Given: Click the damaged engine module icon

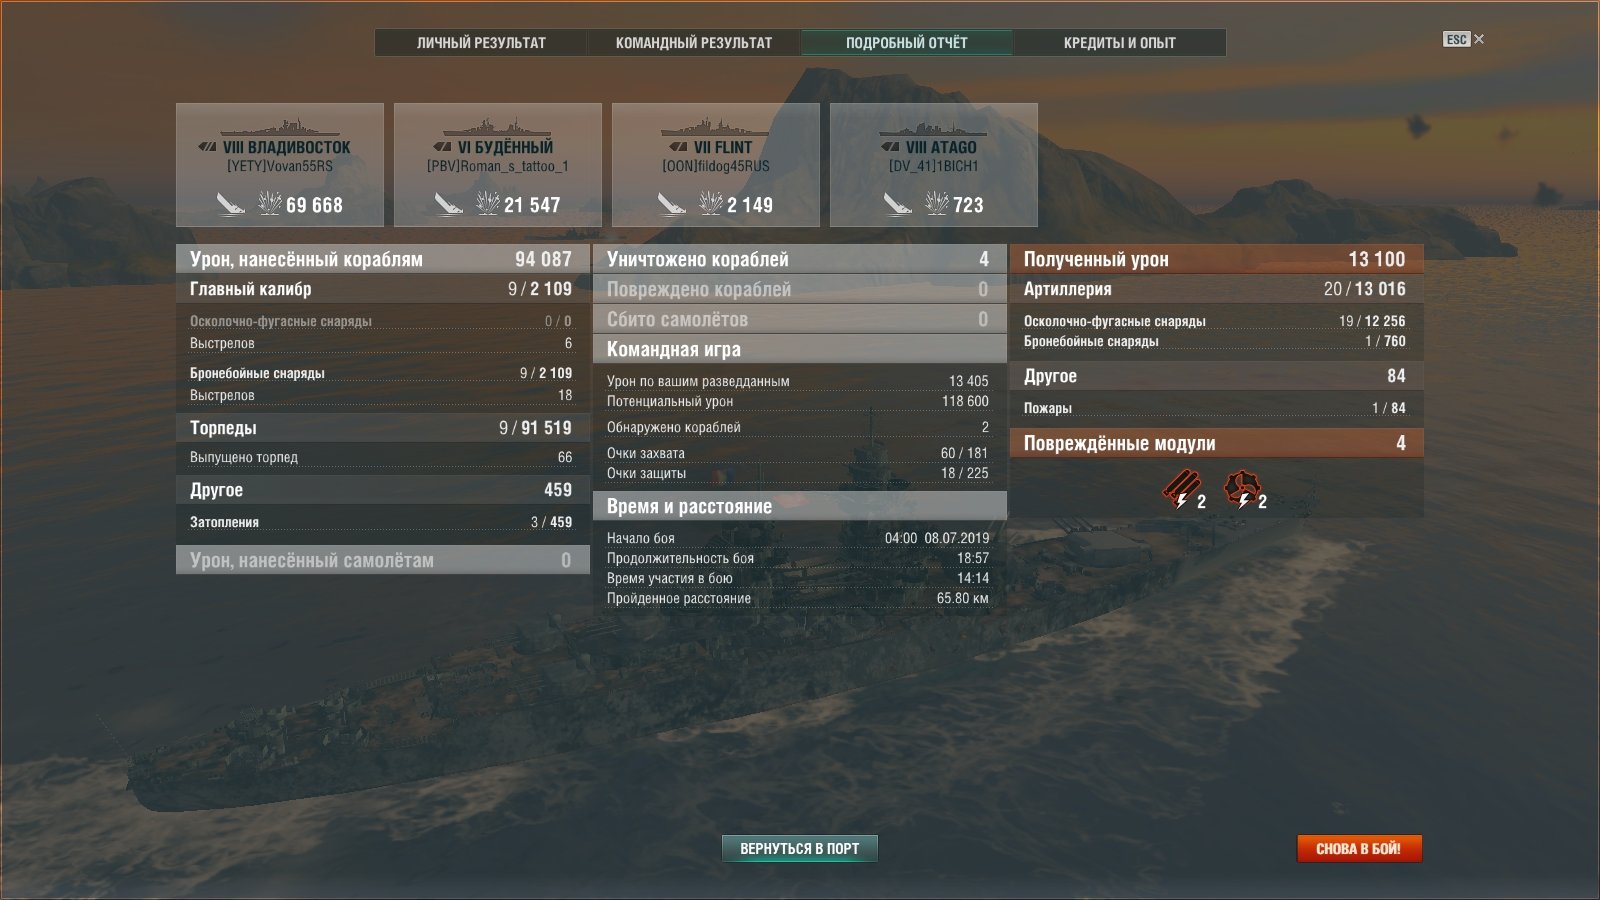Looking at the screenshot, I should click(x=1242, y=489).
